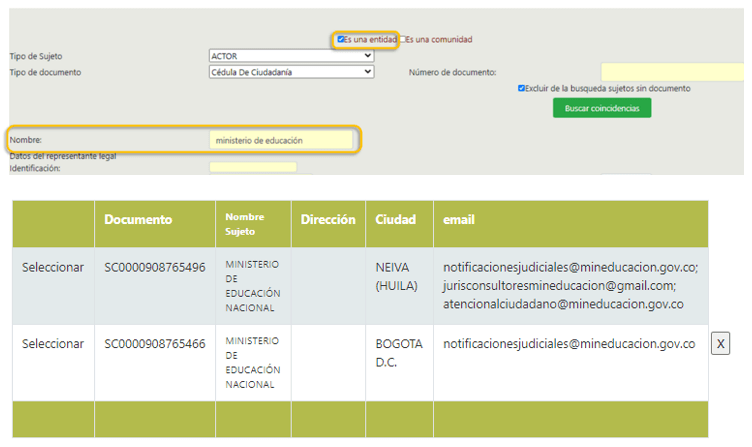Select the Neiva (Huila) ministry row

point(53,268)
